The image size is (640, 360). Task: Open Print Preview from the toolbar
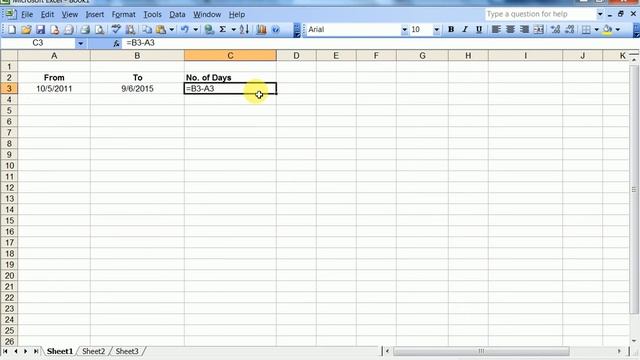(99, 29)
